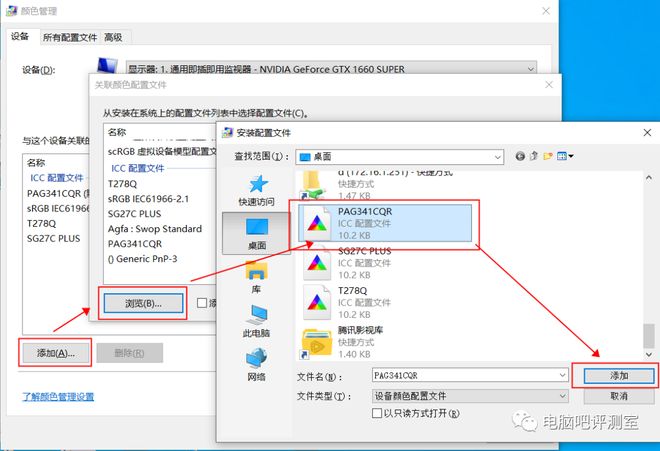The height and width of the screenshot is (451, 660).
Task: Select sRGB IEC6196 row in device list
Action: [58, 208]
